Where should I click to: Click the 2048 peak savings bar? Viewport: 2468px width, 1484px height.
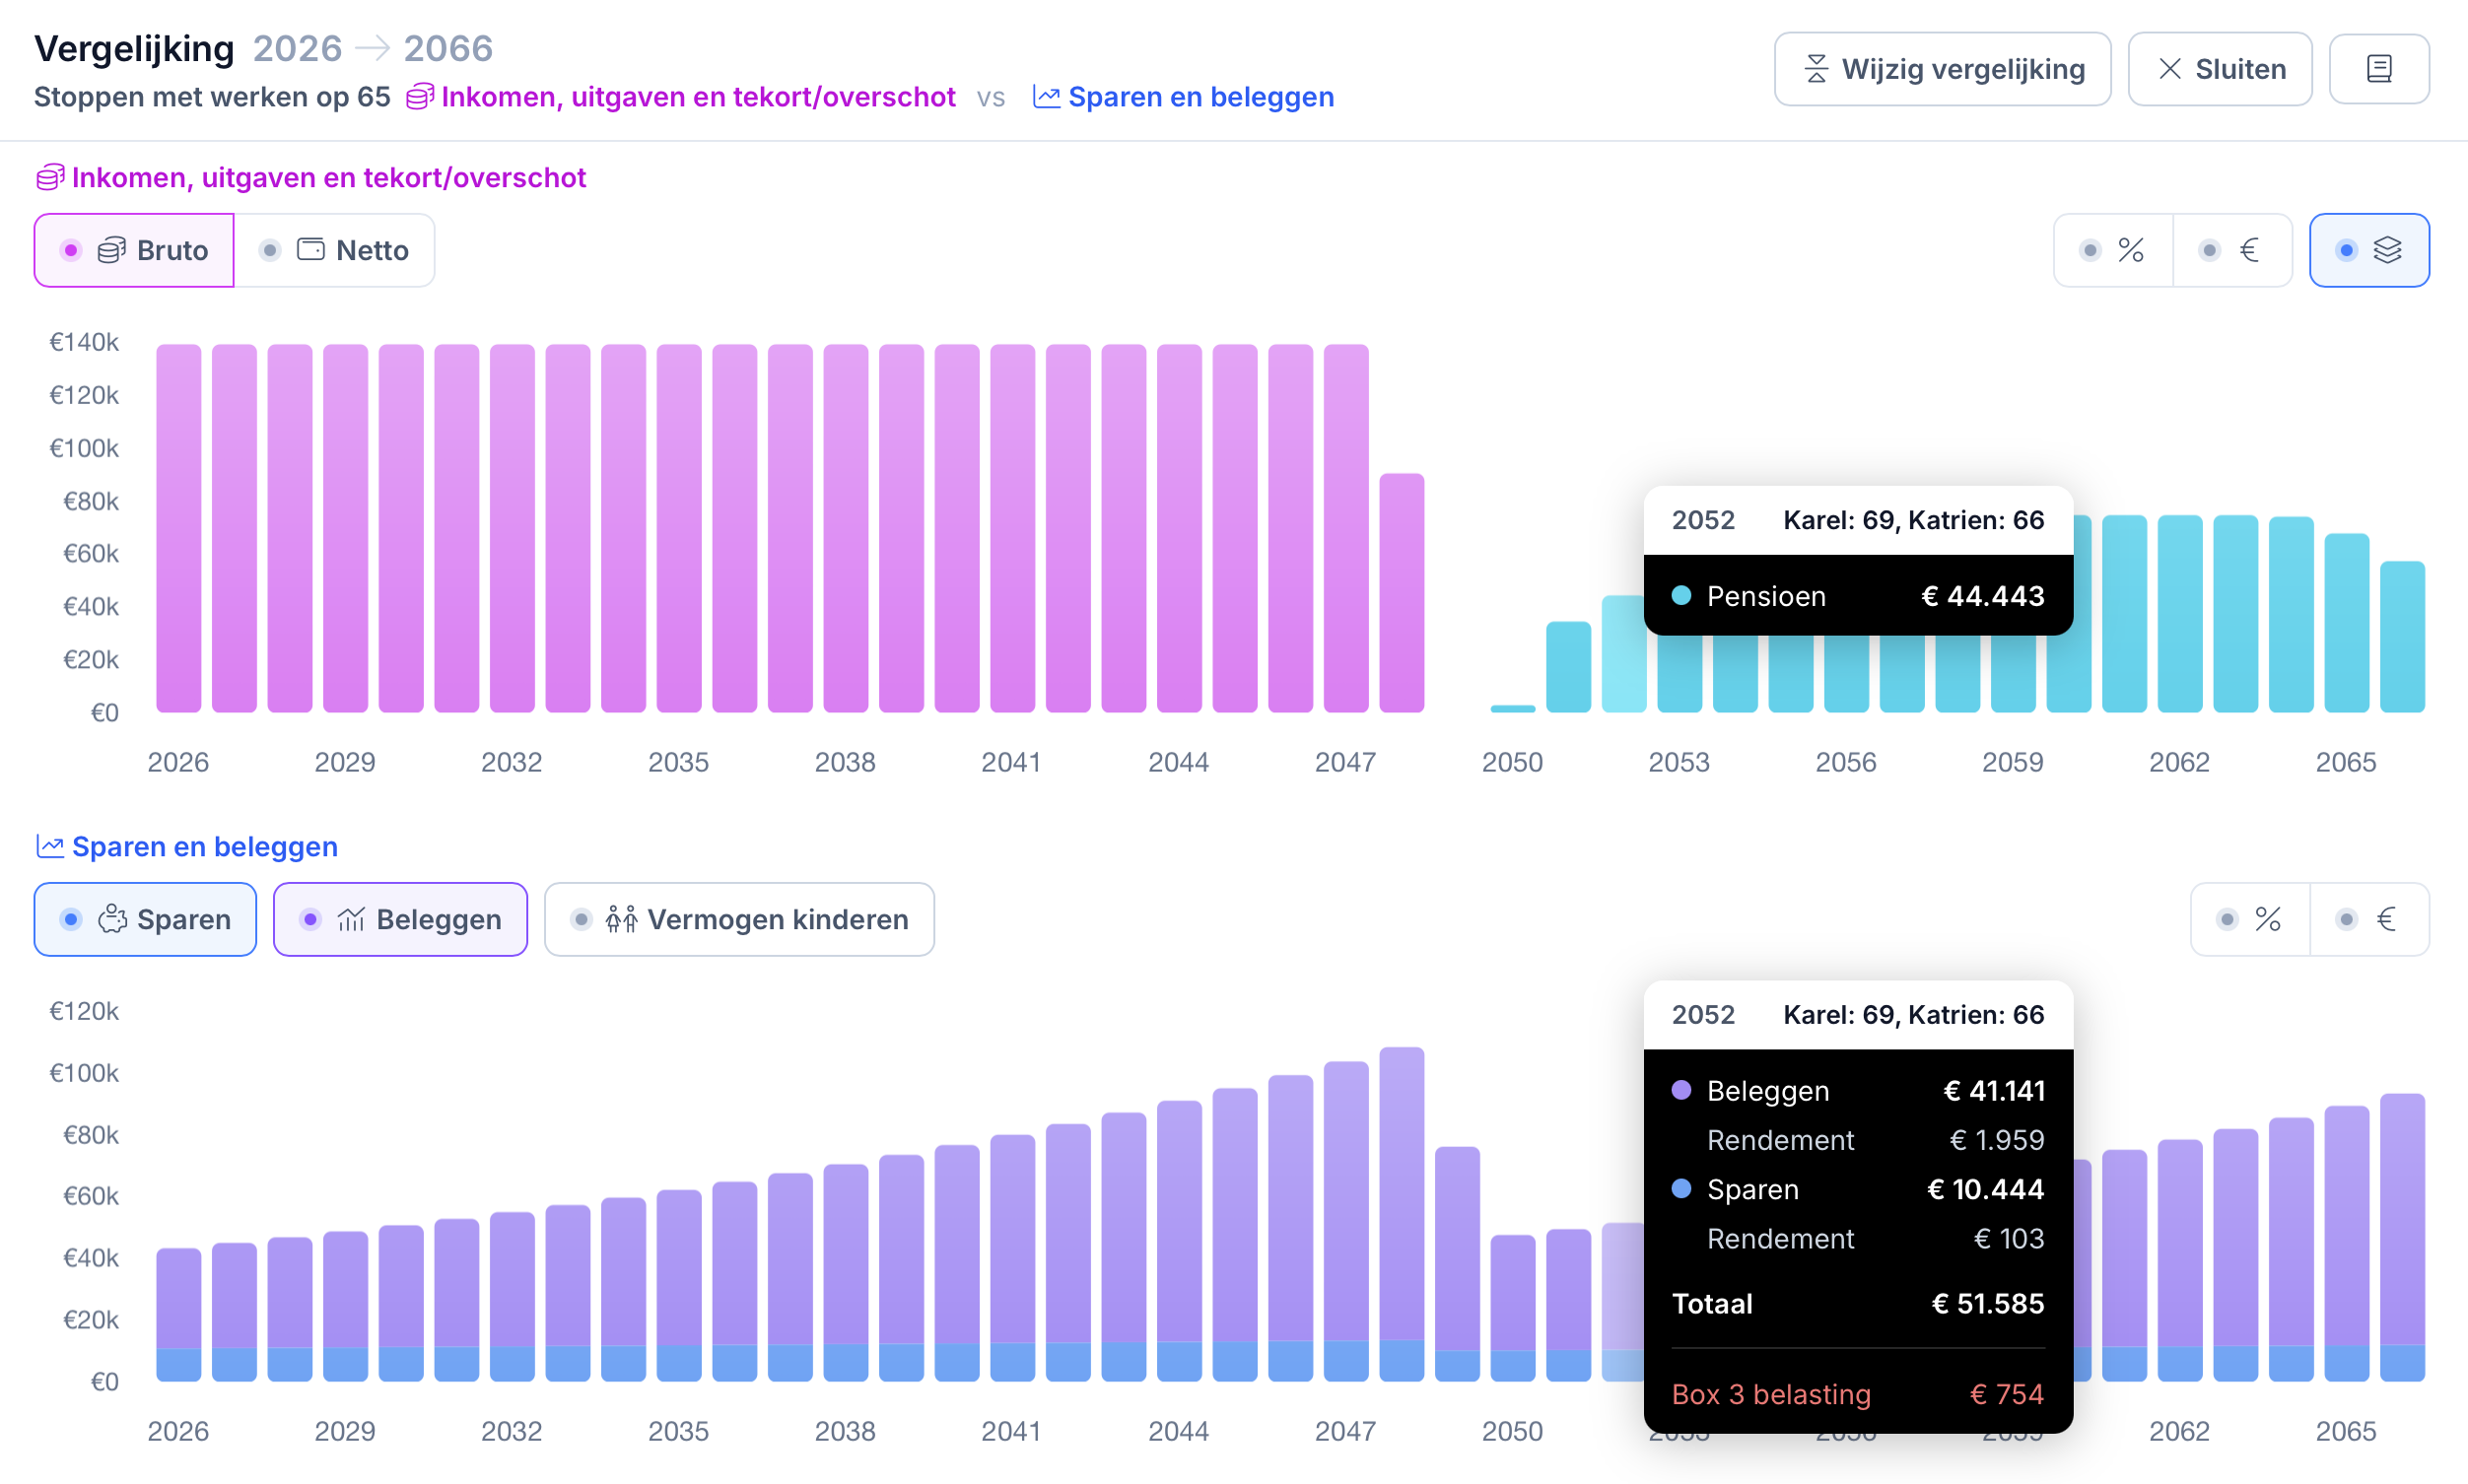point(1402,1214)
